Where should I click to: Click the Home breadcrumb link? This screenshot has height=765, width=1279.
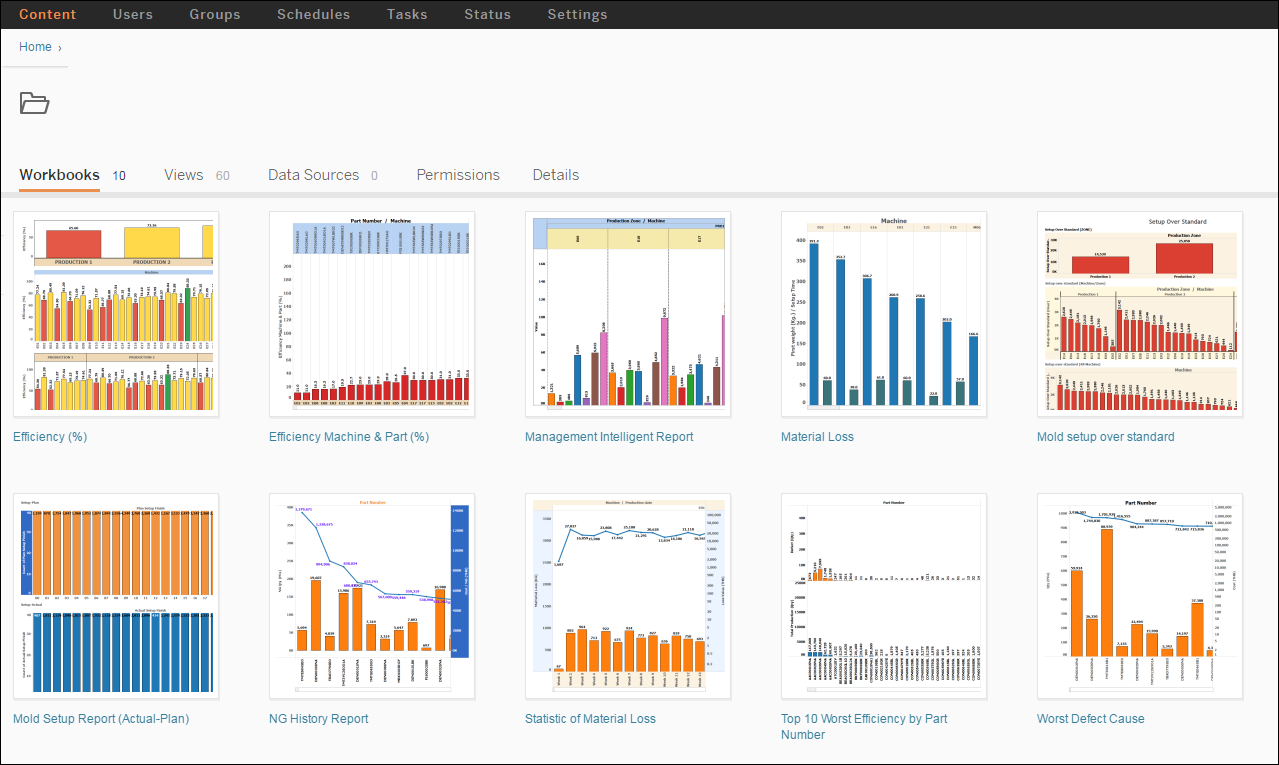coord(35,47)
